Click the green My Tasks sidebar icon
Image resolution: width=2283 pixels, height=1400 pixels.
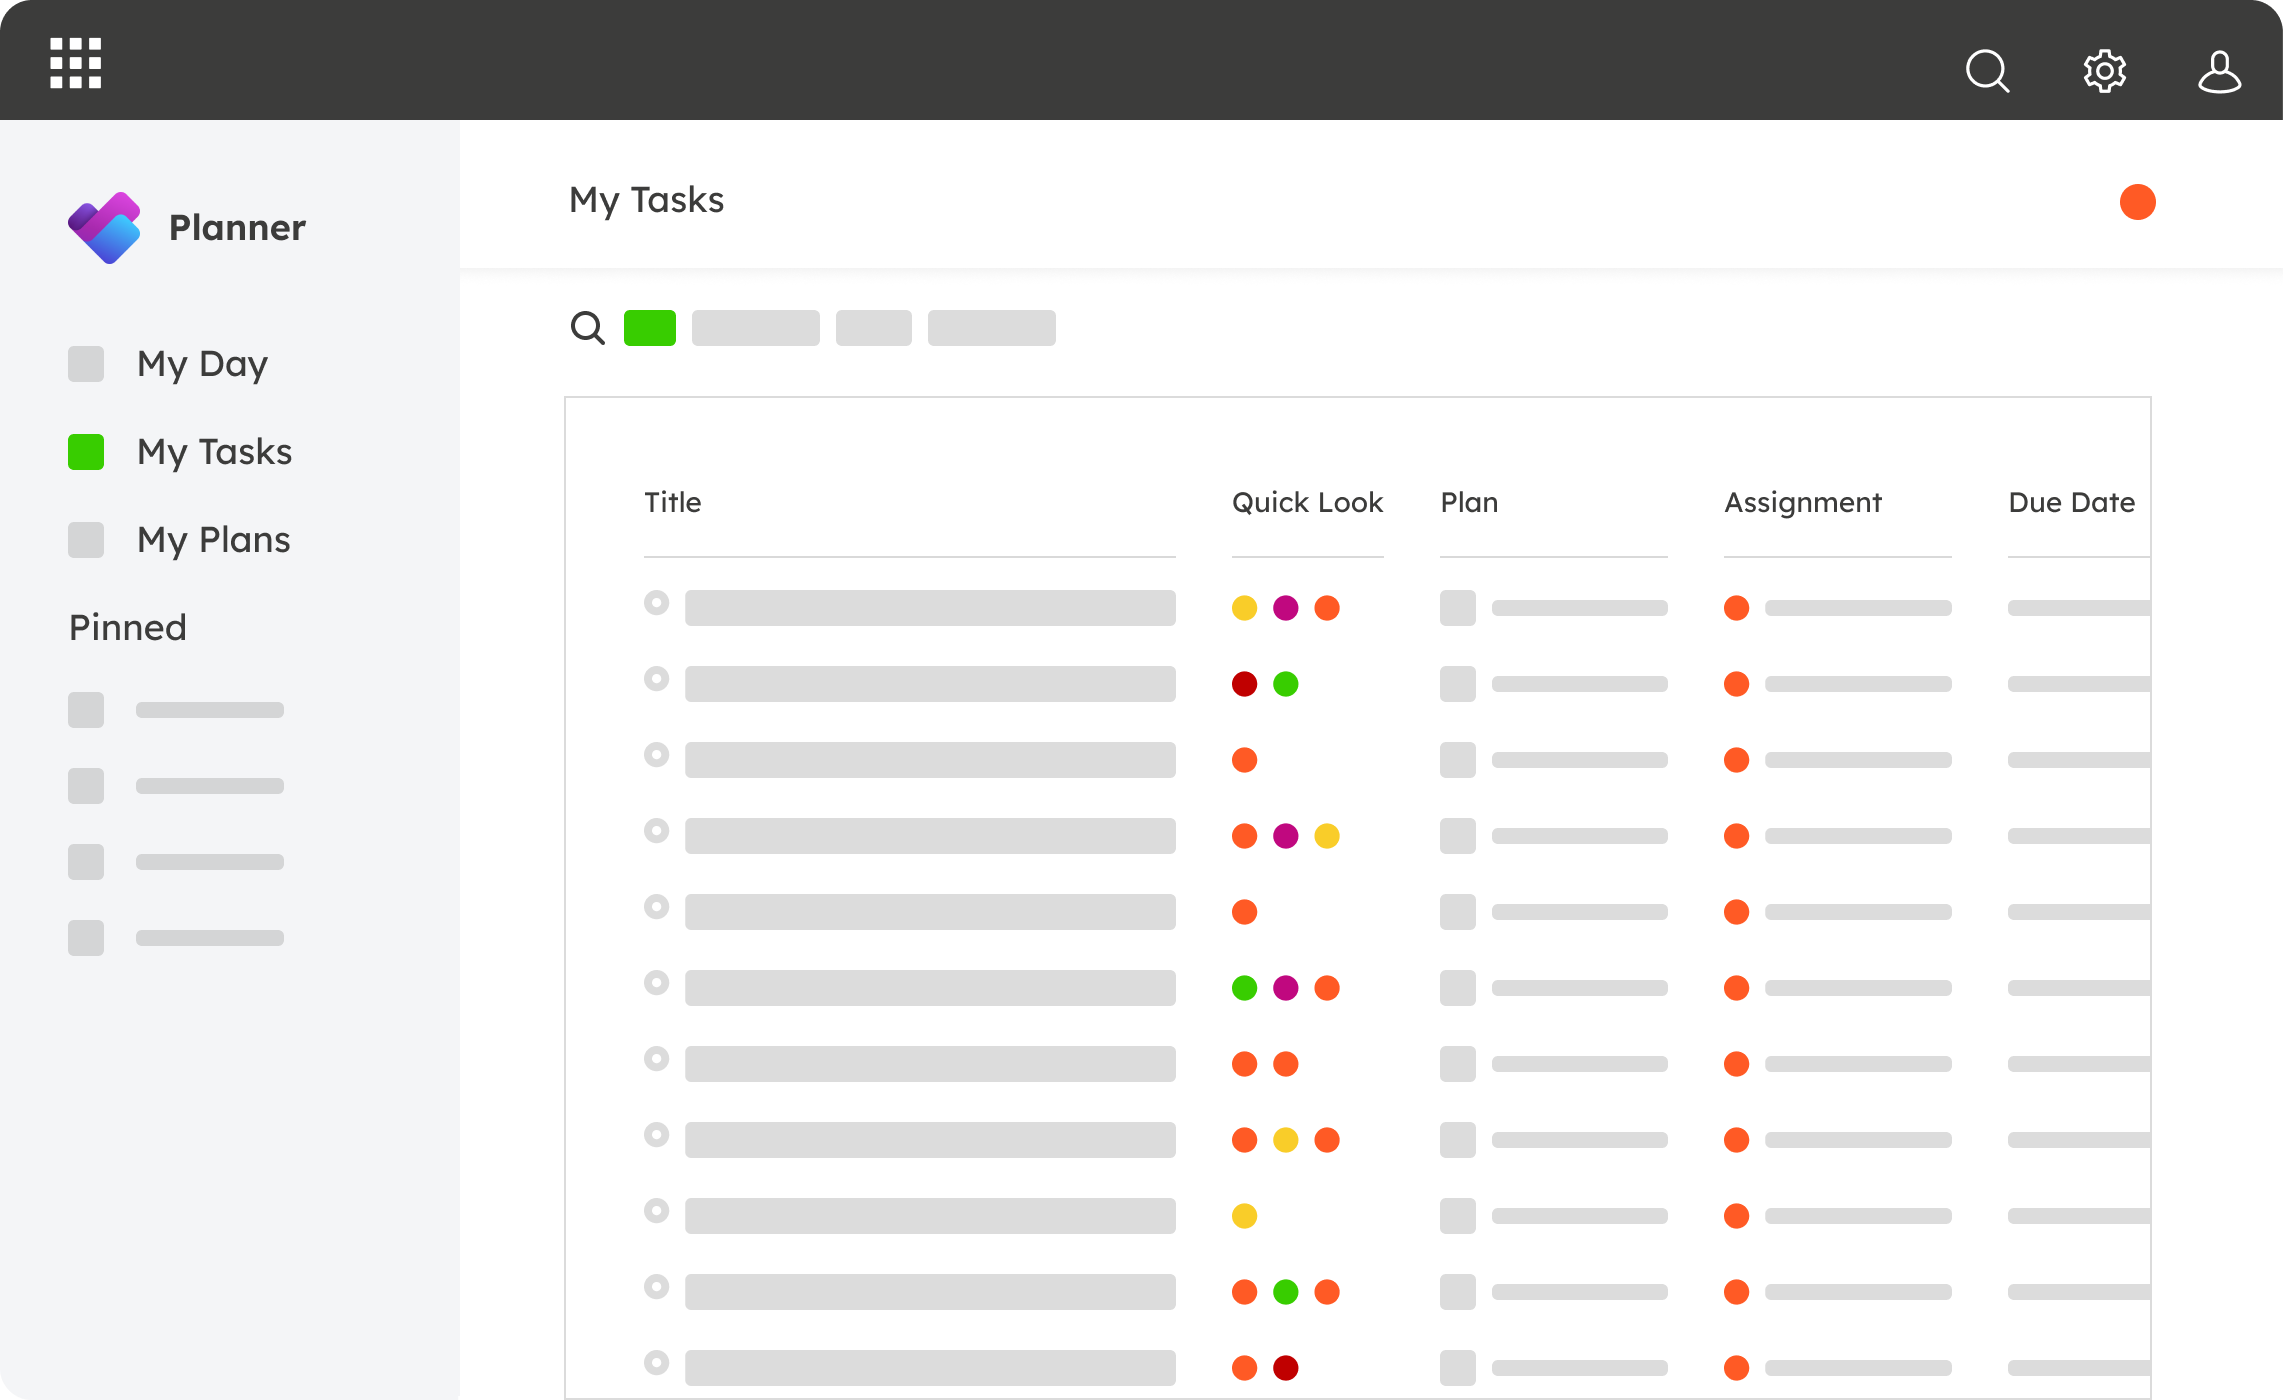coord(86,452)
